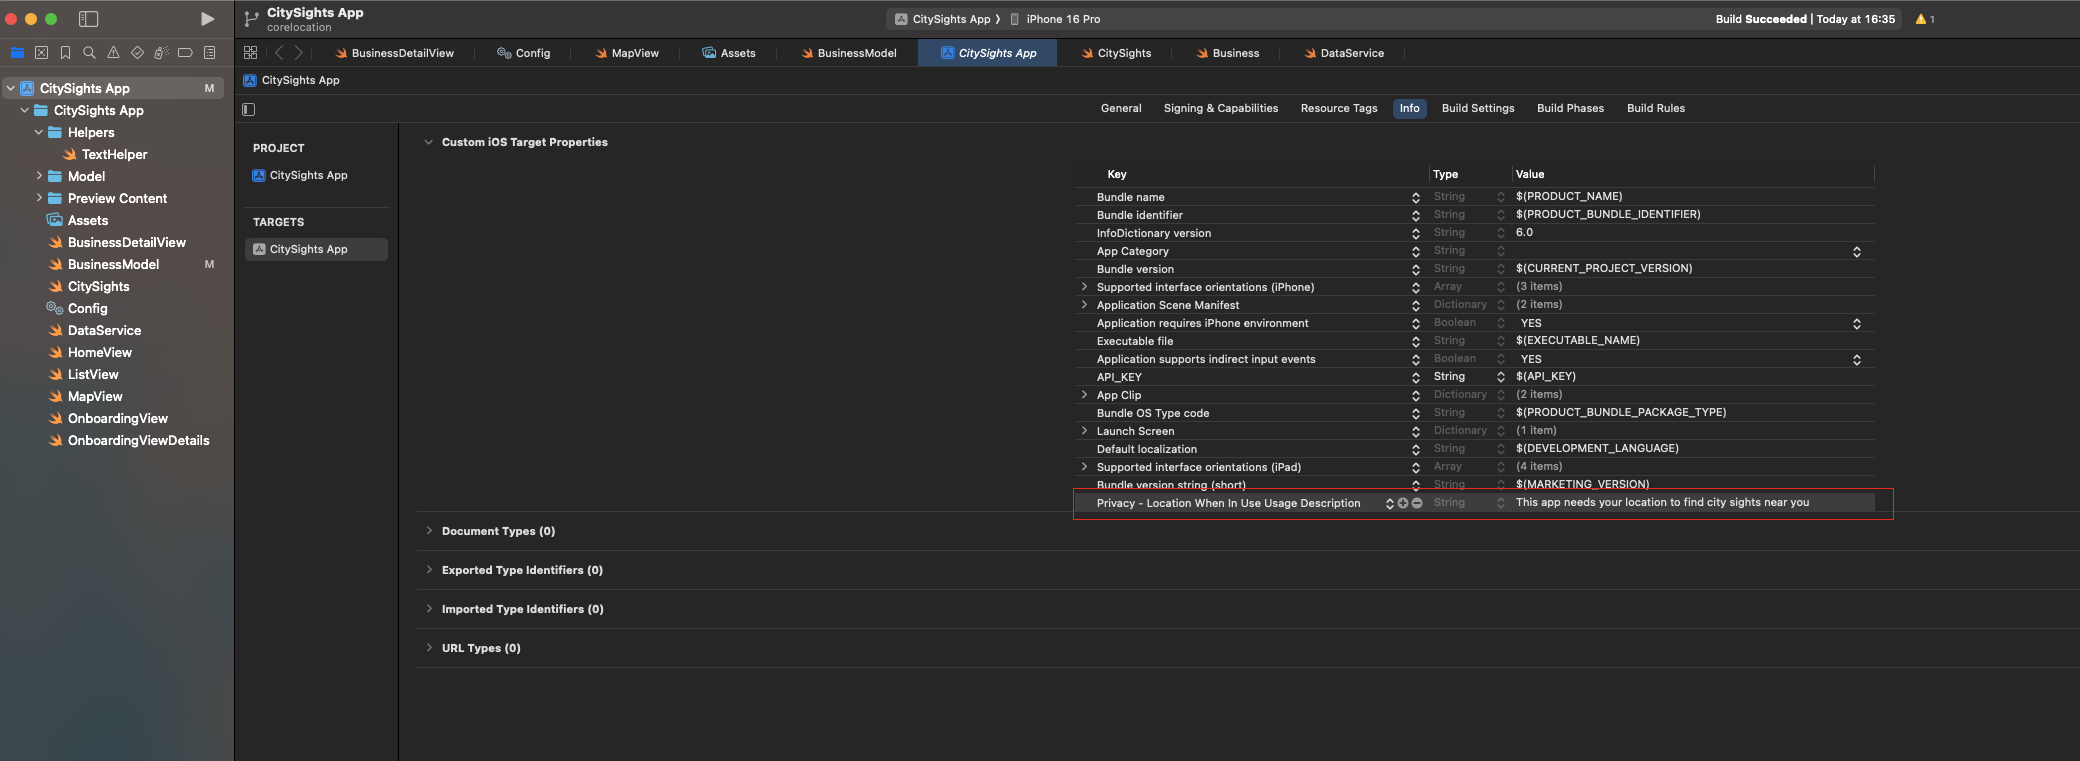Select CitySights App under TARGETS
2080x761 pixels.
316,249
